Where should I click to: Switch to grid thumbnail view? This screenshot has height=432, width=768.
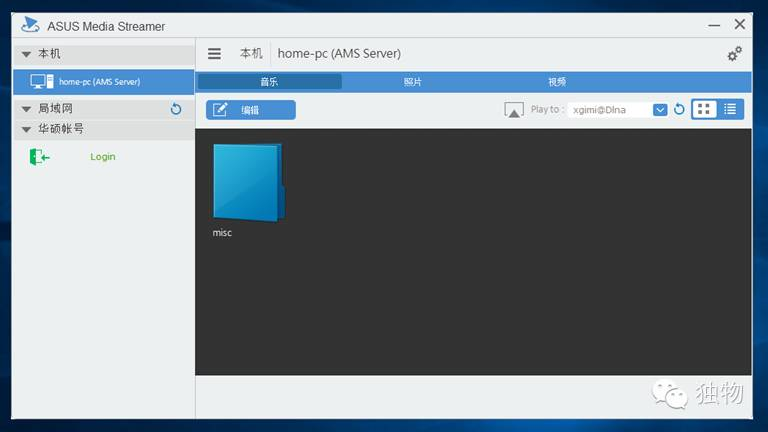click(704, 110)
